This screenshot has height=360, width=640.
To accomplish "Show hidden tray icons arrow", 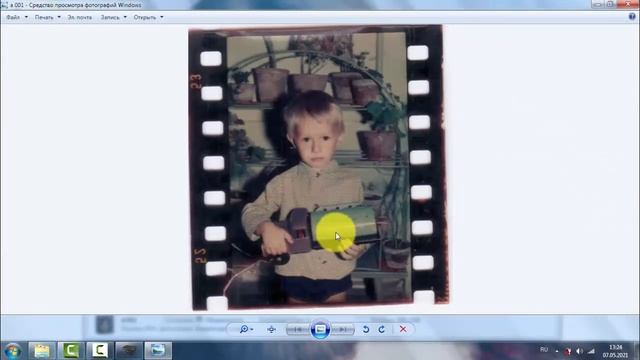I will 557,351.
